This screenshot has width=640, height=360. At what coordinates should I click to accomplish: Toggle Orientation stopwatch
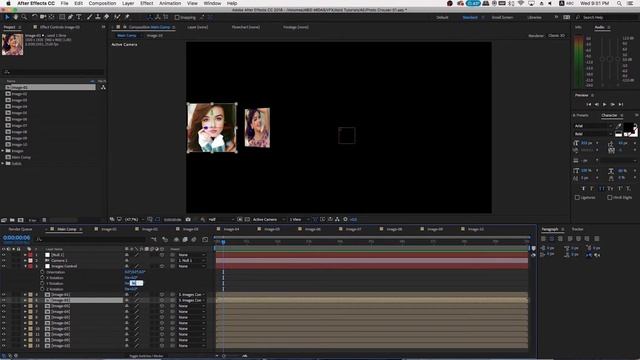(42, 272)
